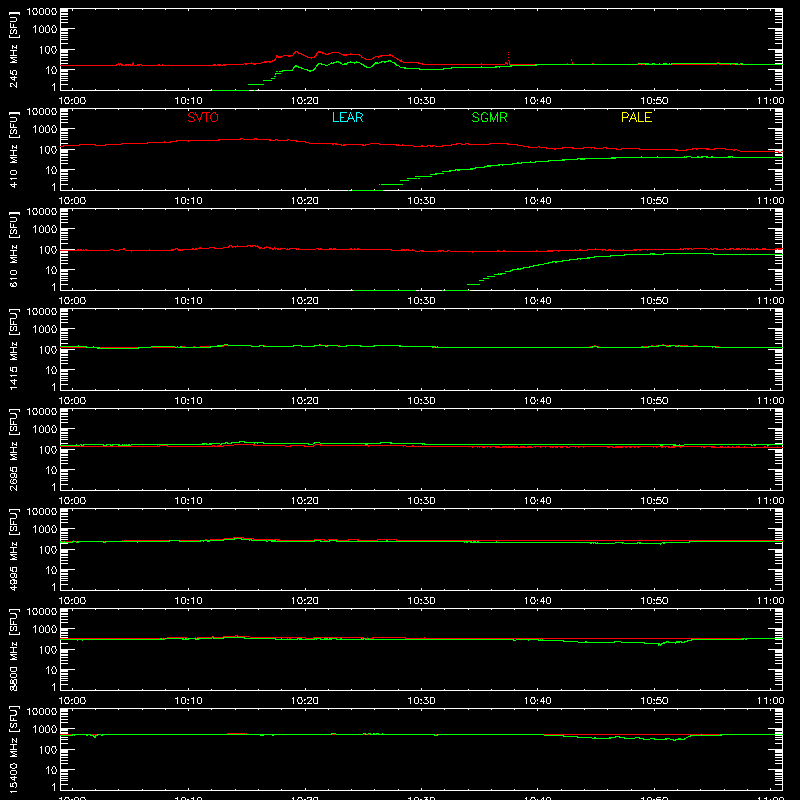
Task: Select the 410 MHz [SFU] axis title
Action: tap(13, 150)
